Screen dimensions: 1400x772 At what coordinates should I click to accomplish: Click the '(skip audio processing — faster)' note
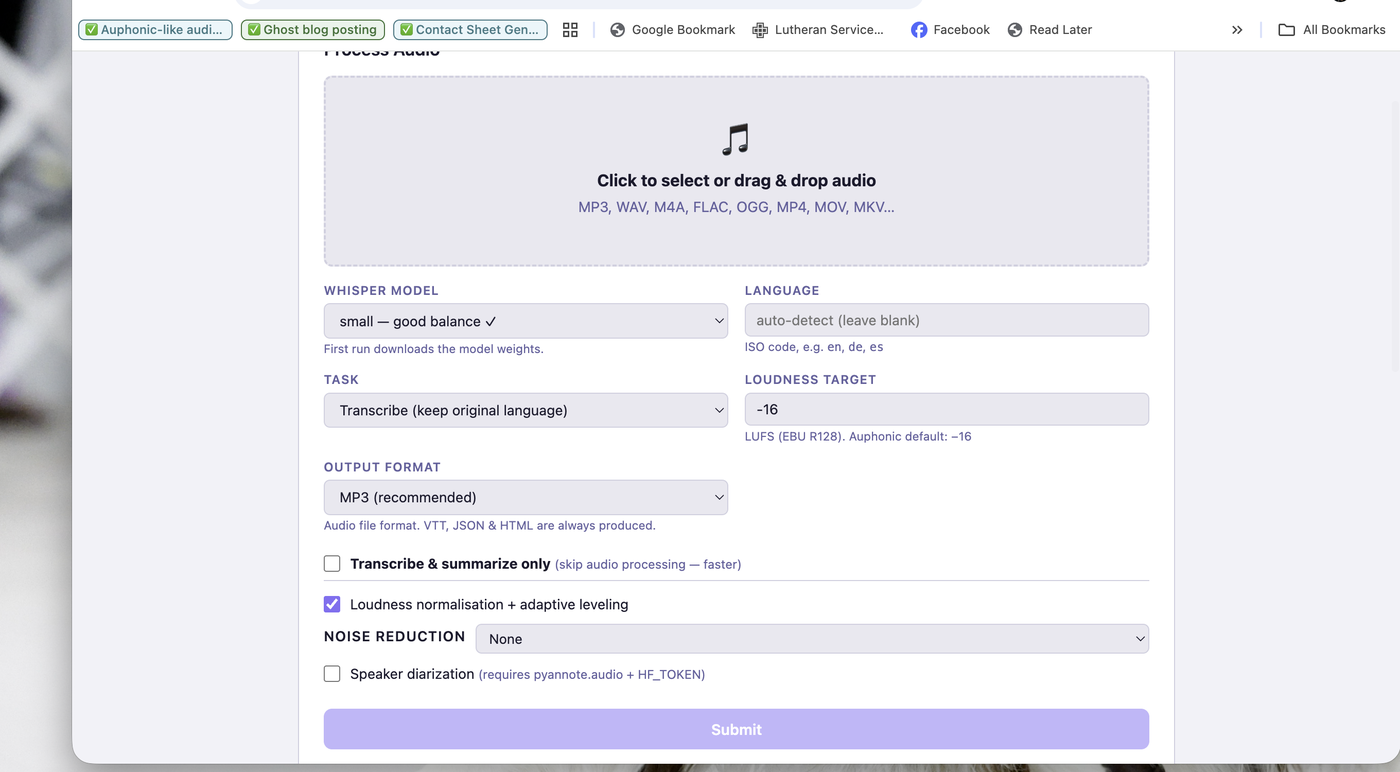click(648, 565)
